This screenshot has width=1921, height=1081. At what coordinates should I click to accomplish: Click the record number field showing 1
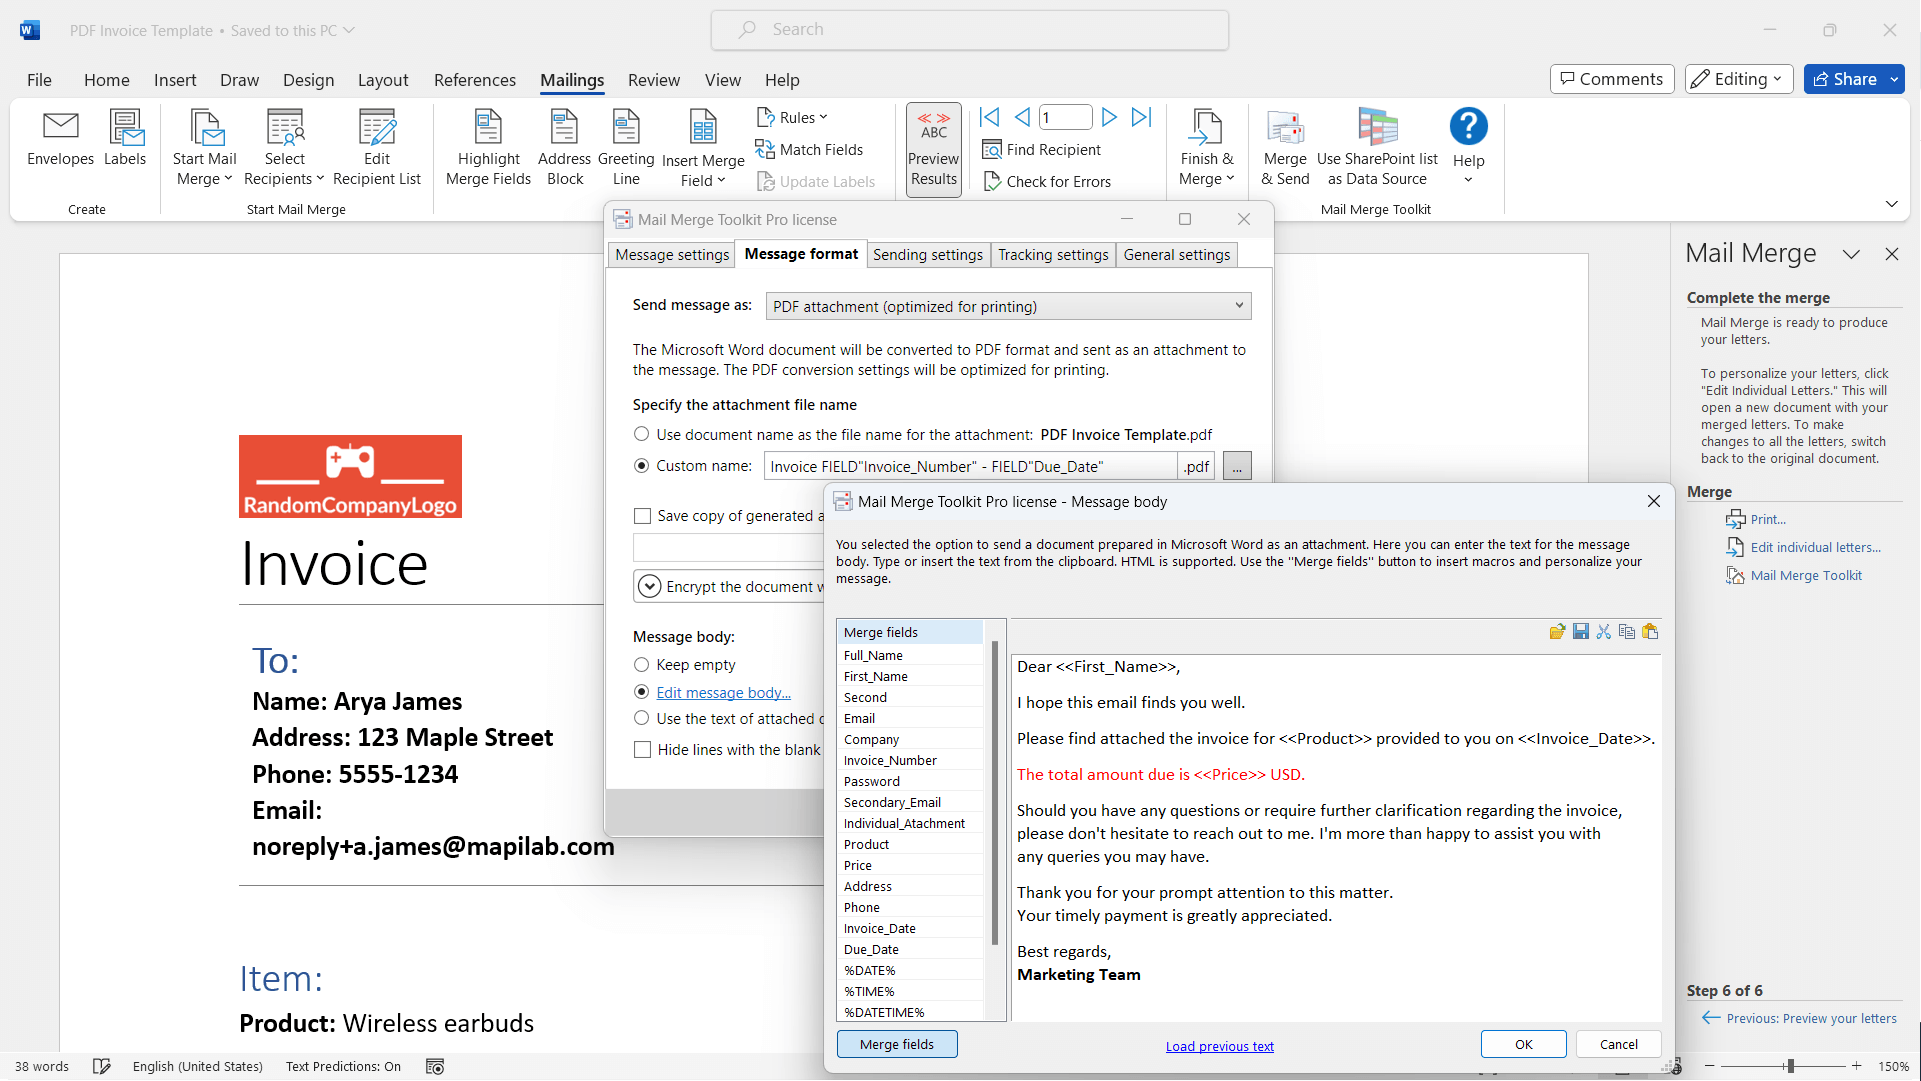point(1065,116)
